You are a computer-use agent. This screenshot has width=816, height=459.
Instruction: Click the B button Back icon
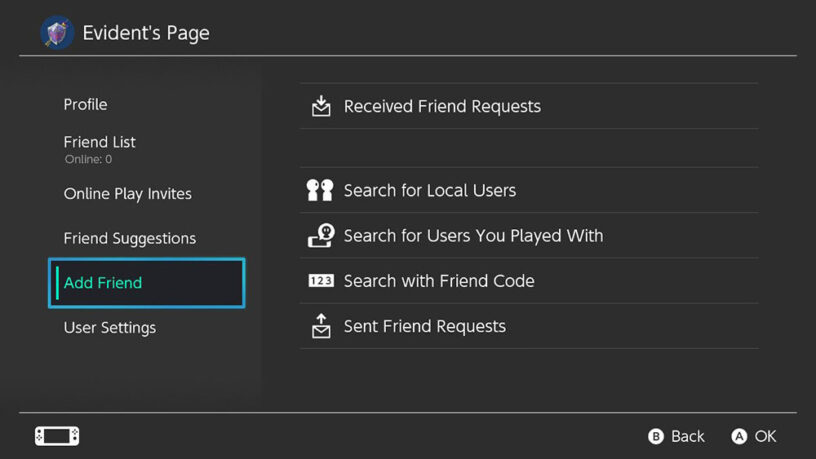pos(656,436)
